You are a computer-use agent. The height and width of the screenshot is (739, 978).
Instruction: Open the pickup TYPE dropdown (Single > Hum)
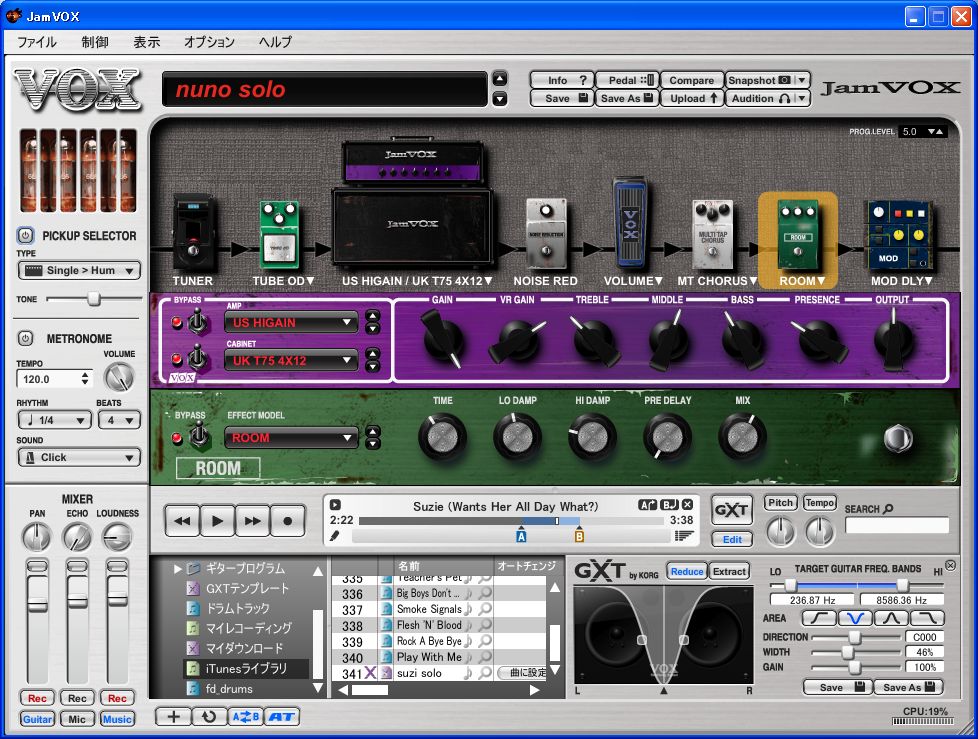pos(79,271)
